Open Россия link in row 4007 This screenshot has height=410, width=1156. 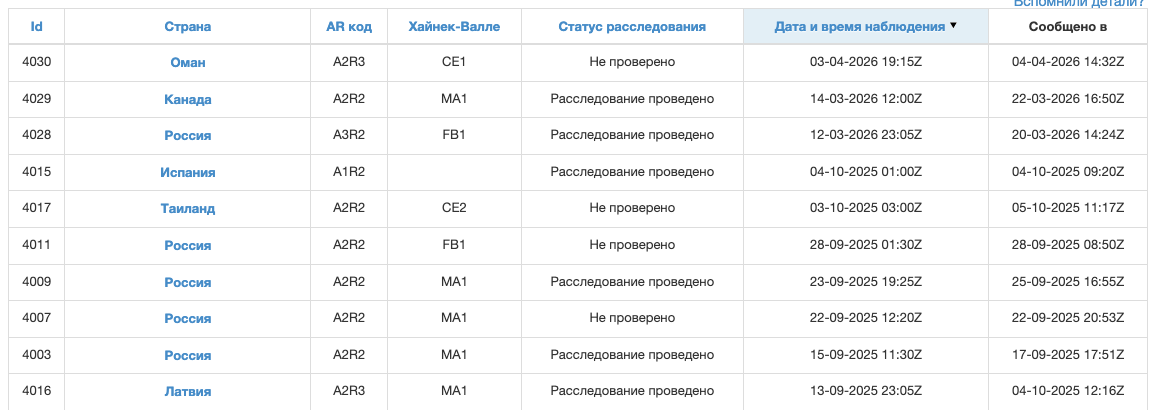pyautogui.click(x=187, y=319)
